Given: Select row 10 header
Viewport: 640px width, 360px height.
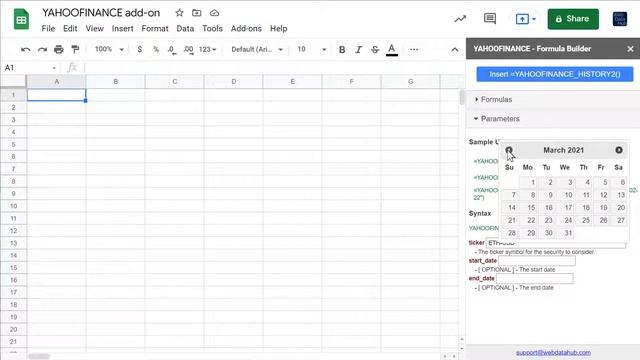Looking at the screenshot, I should pyautogui.click(x=13, y=206).
